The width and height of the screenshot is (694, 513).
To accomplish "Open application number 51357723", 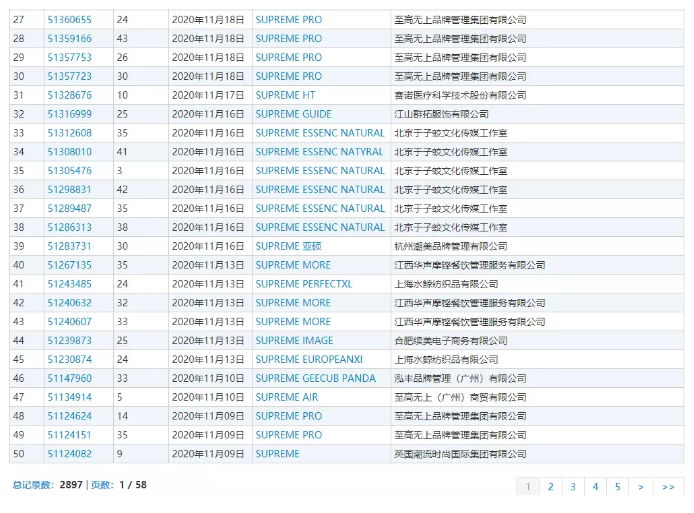I will pyautogui.click(x=69, y=77).
